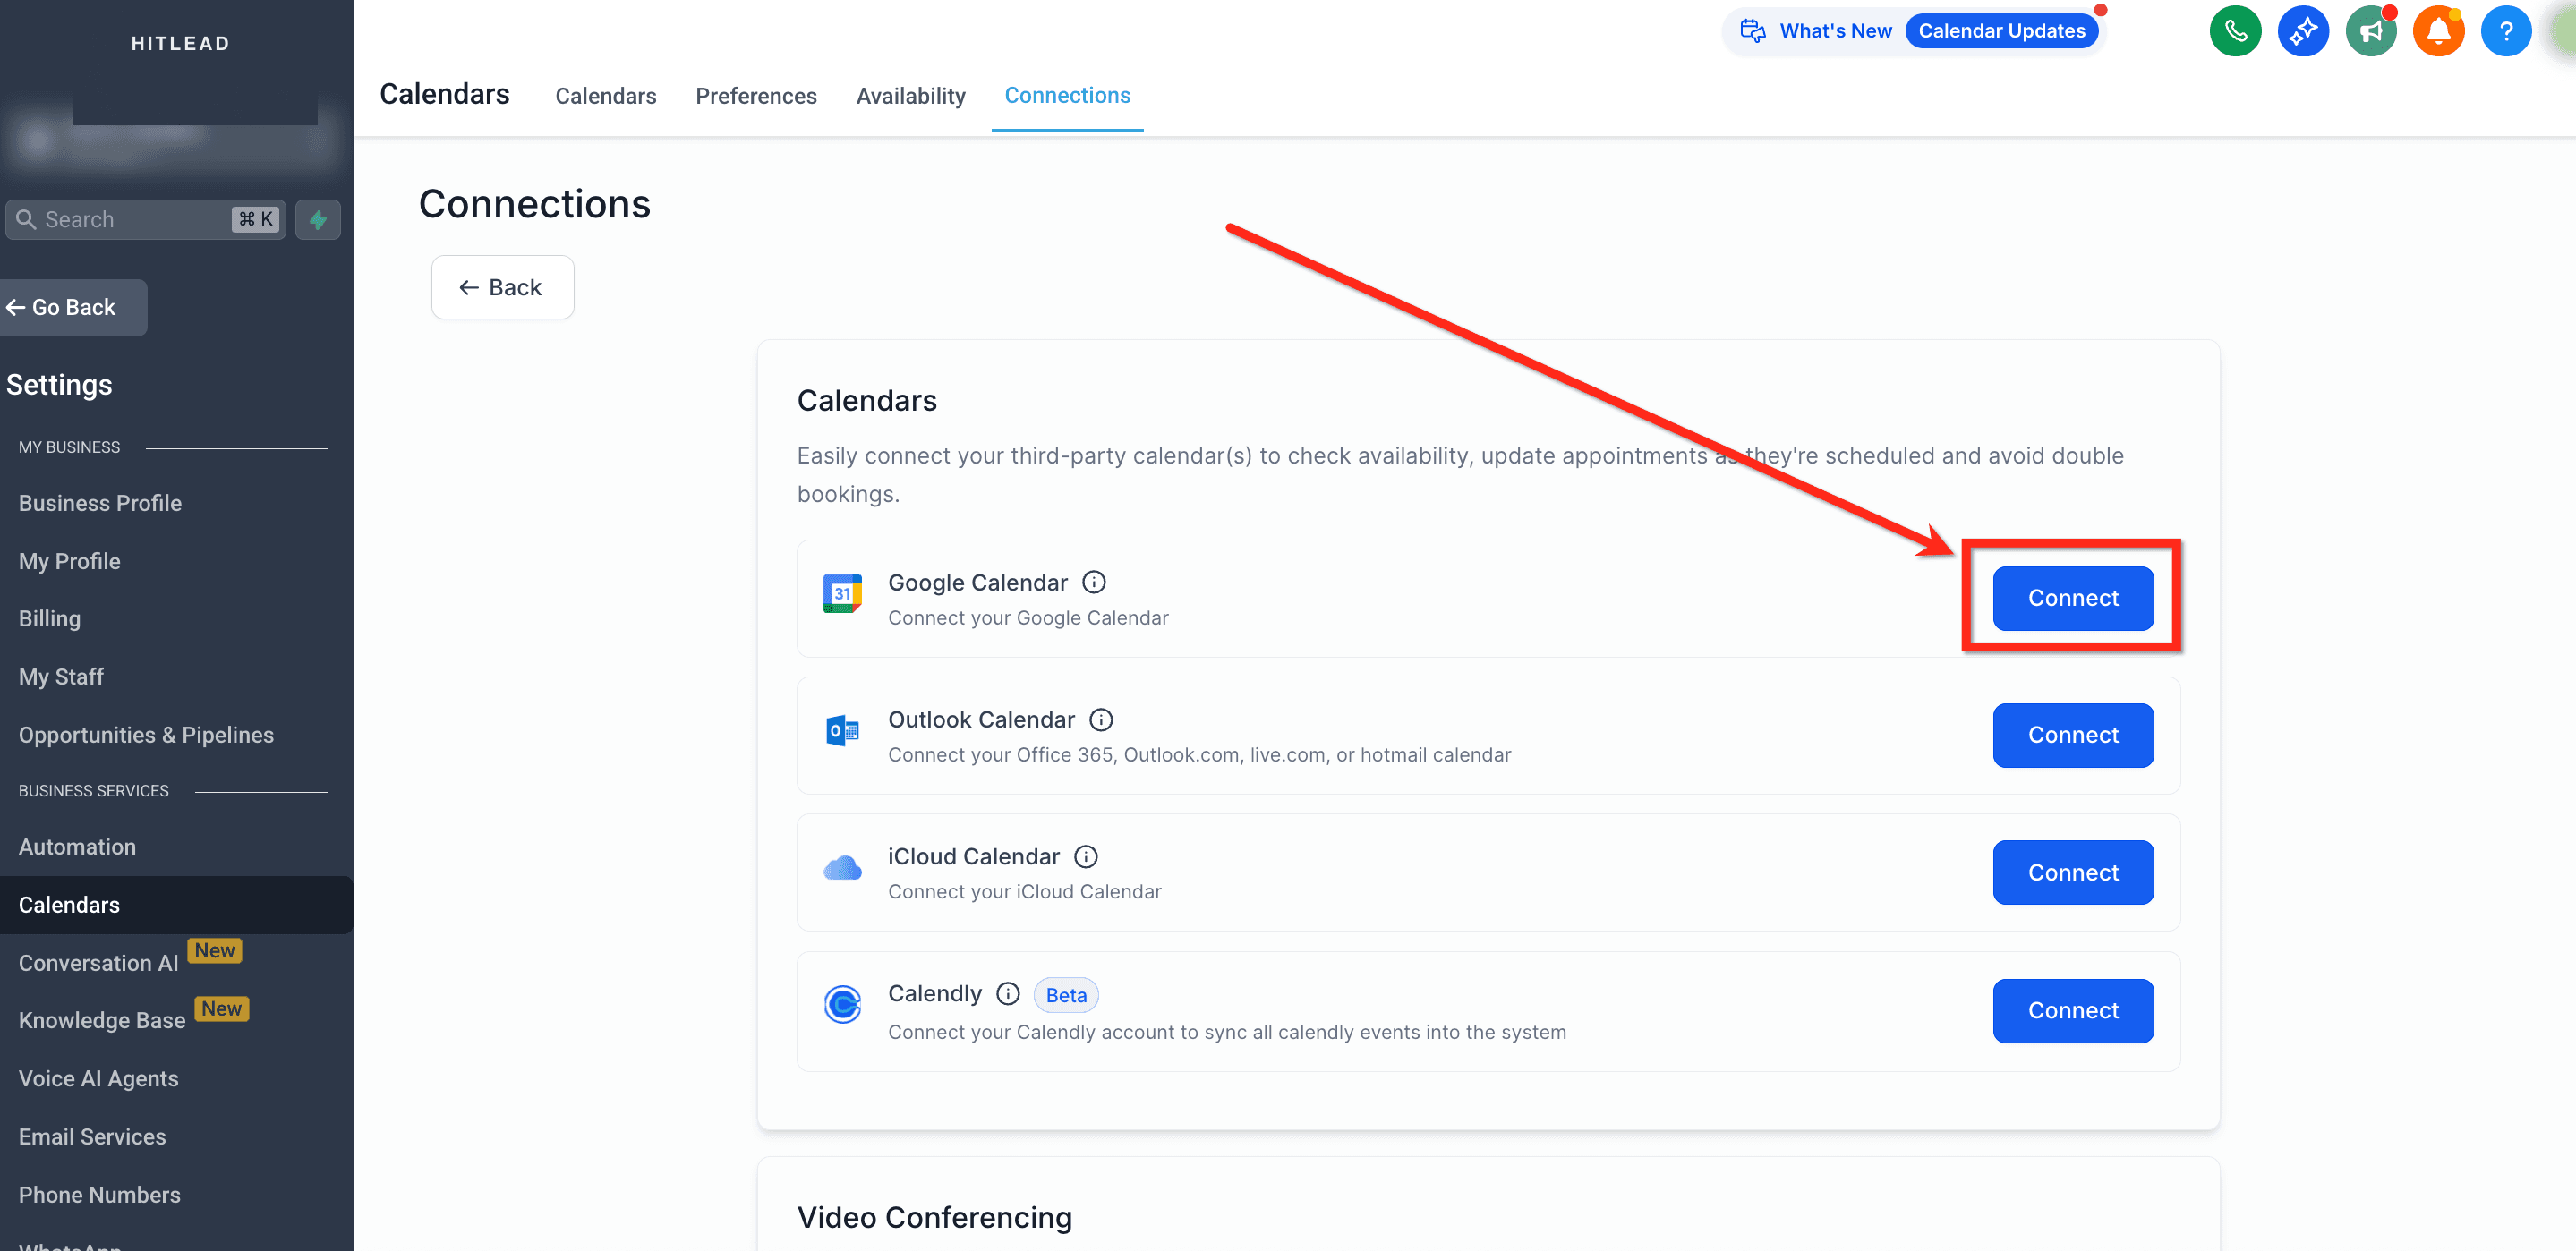Image resolution: width=2576 pixels, height=1251 pixels.
Task: Click the iCloud Calendar info icon
Action: (x=1086, y=856)
